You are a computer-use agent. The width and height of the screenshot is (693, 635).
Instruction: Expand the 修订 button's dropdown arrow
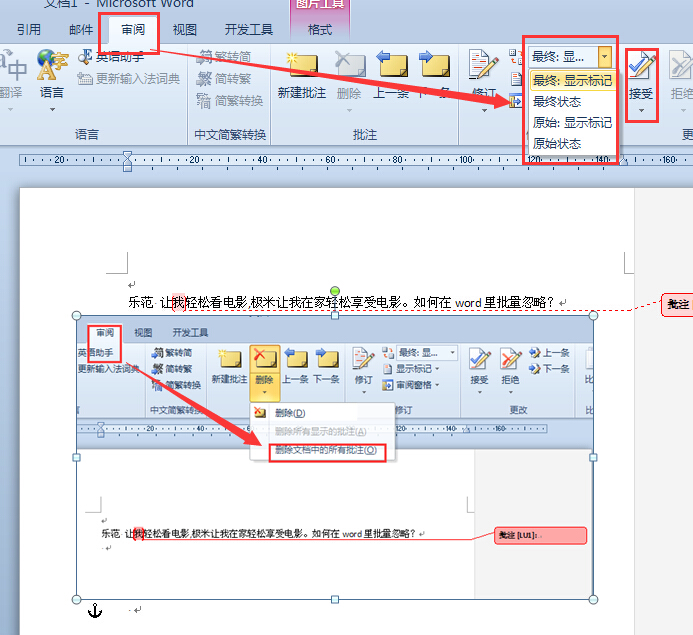pos(484,110)
